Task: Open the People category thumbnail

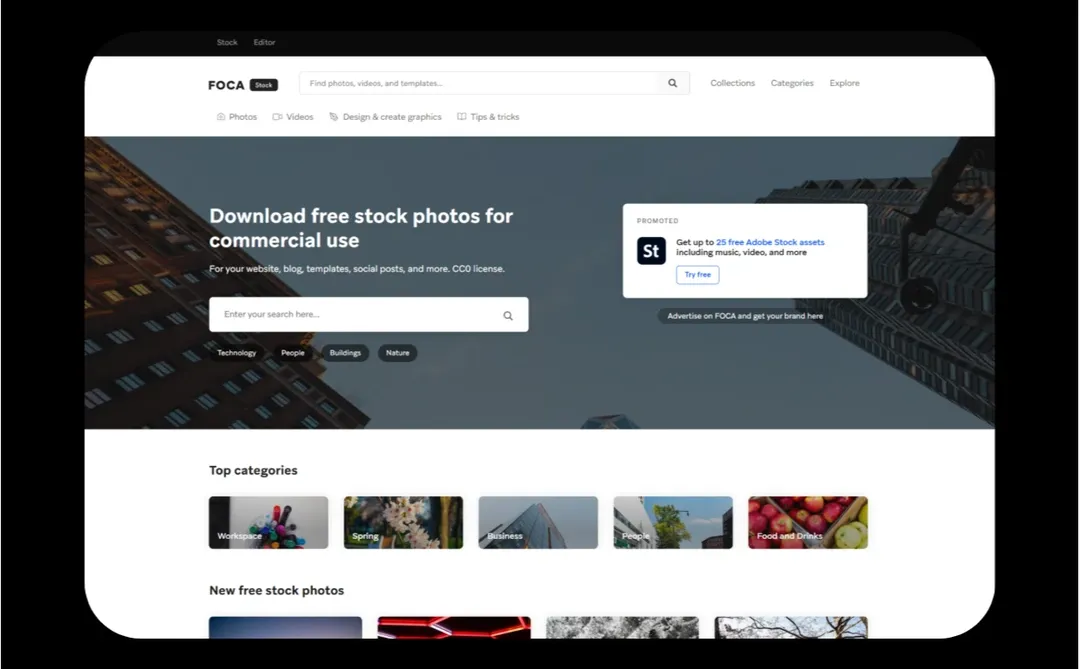Action: [673, 523]
